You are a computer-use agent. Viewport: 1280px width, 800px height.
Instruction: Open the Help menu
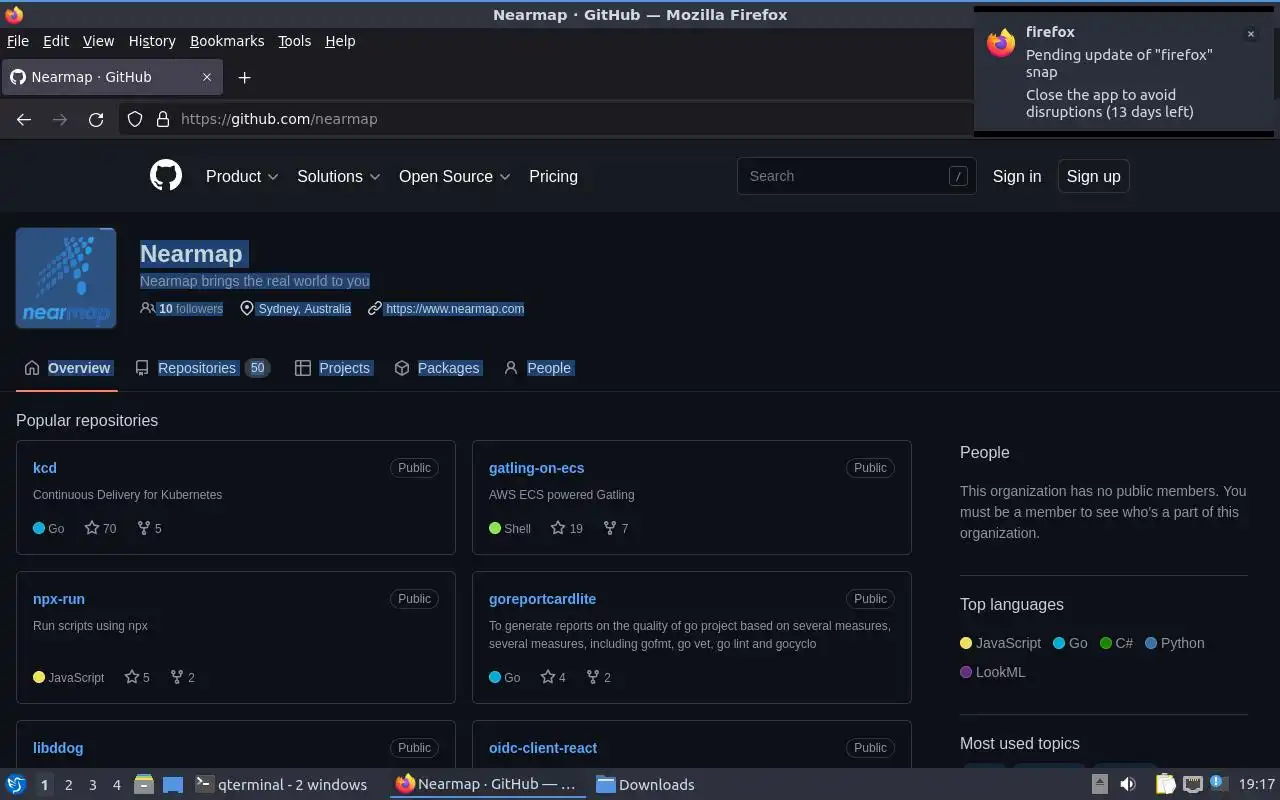point(340,41)
